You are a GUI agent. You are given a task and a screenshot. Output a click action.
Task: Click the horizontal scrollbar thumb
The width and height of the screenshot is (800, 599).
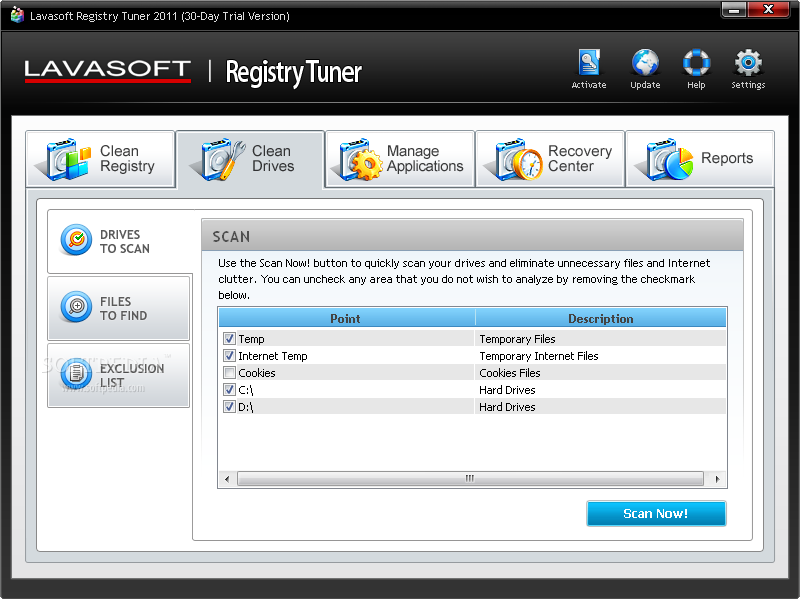470,479
